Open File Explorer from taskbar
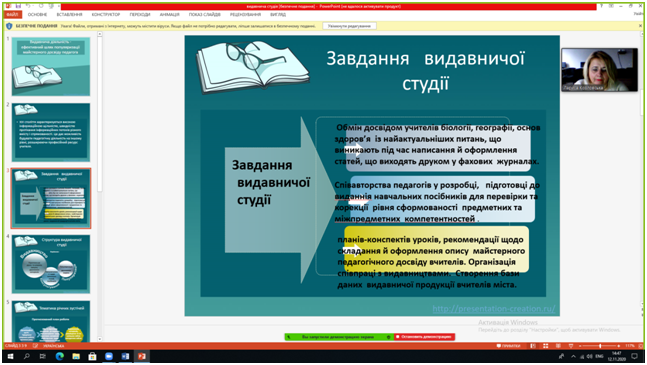The width and height of the screenshot is (647, 365). coord(76,356)
